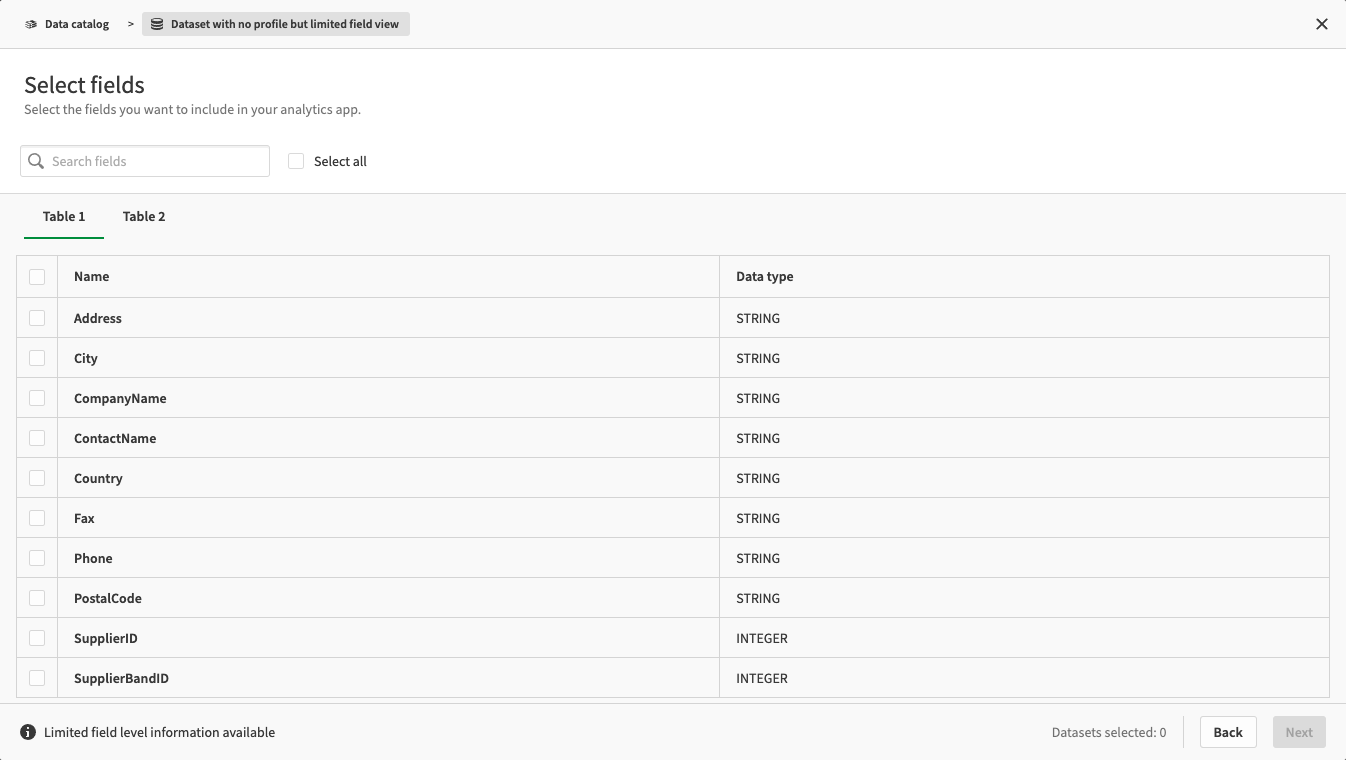The height and width of the screenshot is (760, 1346).
Task: Click the search magnifier icon
Action: pyautogui.click(x=37, y=161)
